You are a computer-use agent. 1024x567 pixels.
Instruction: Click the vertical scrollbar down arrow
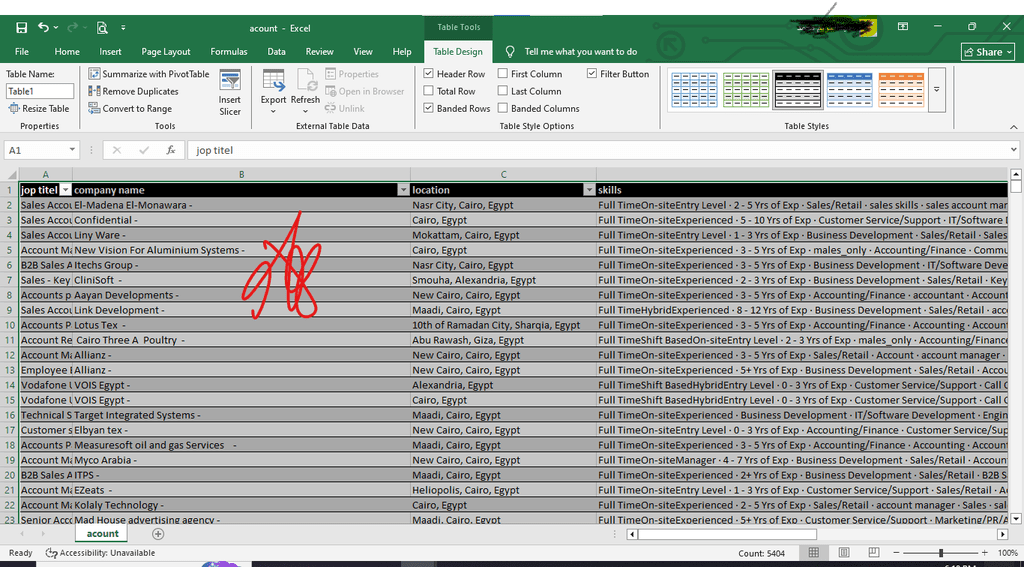tap(1016, 519)
